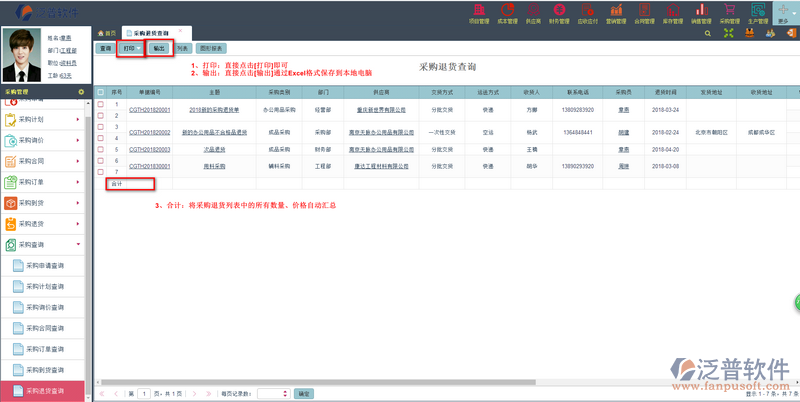
Task: Click the page number input field
Action: pos(144,394)
